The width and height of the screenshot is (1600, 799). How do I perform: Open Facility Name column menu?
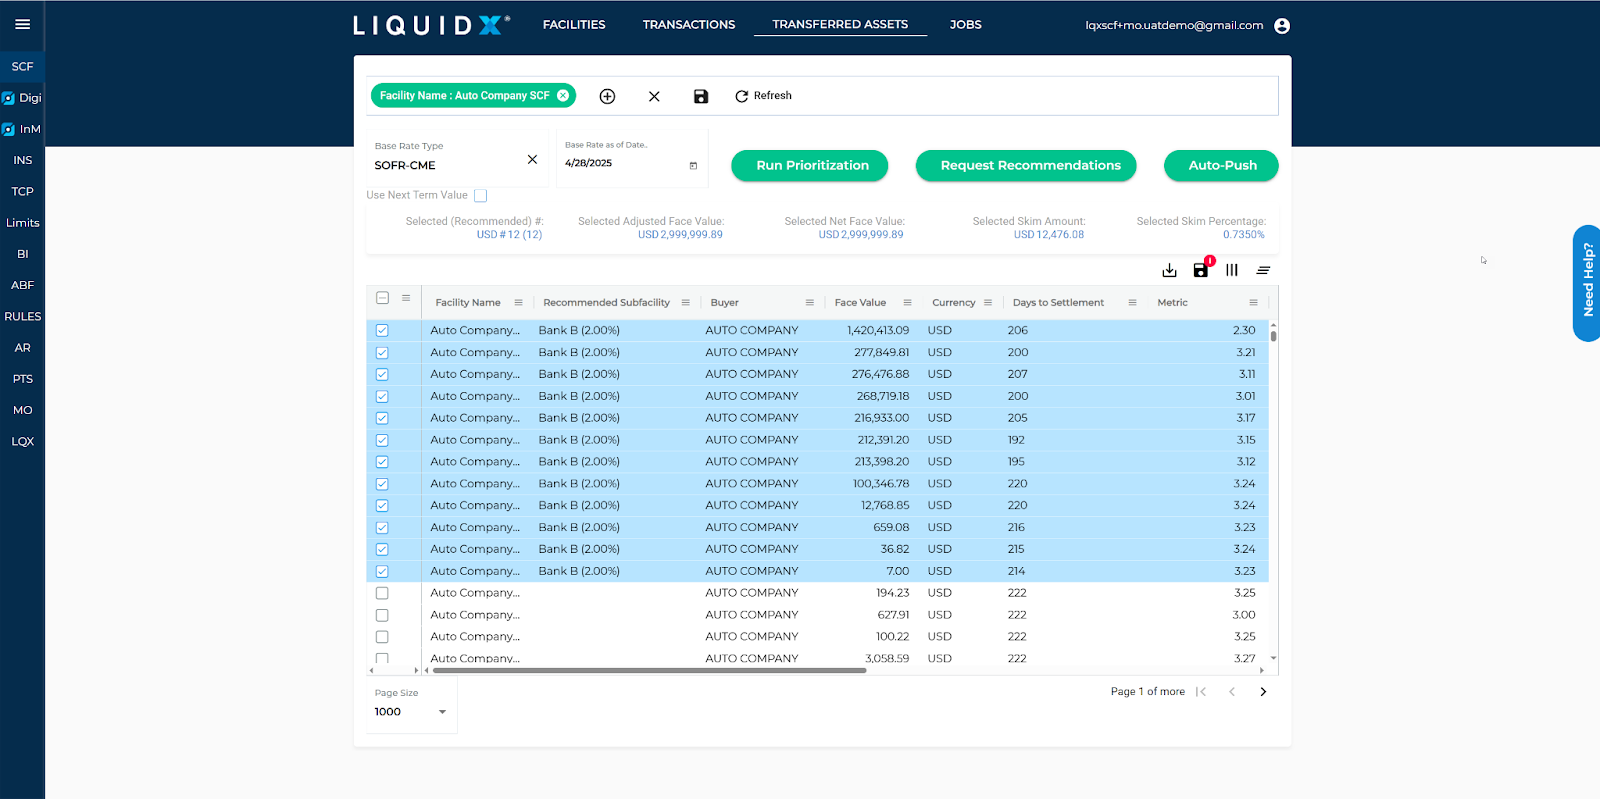click(518, 303)
